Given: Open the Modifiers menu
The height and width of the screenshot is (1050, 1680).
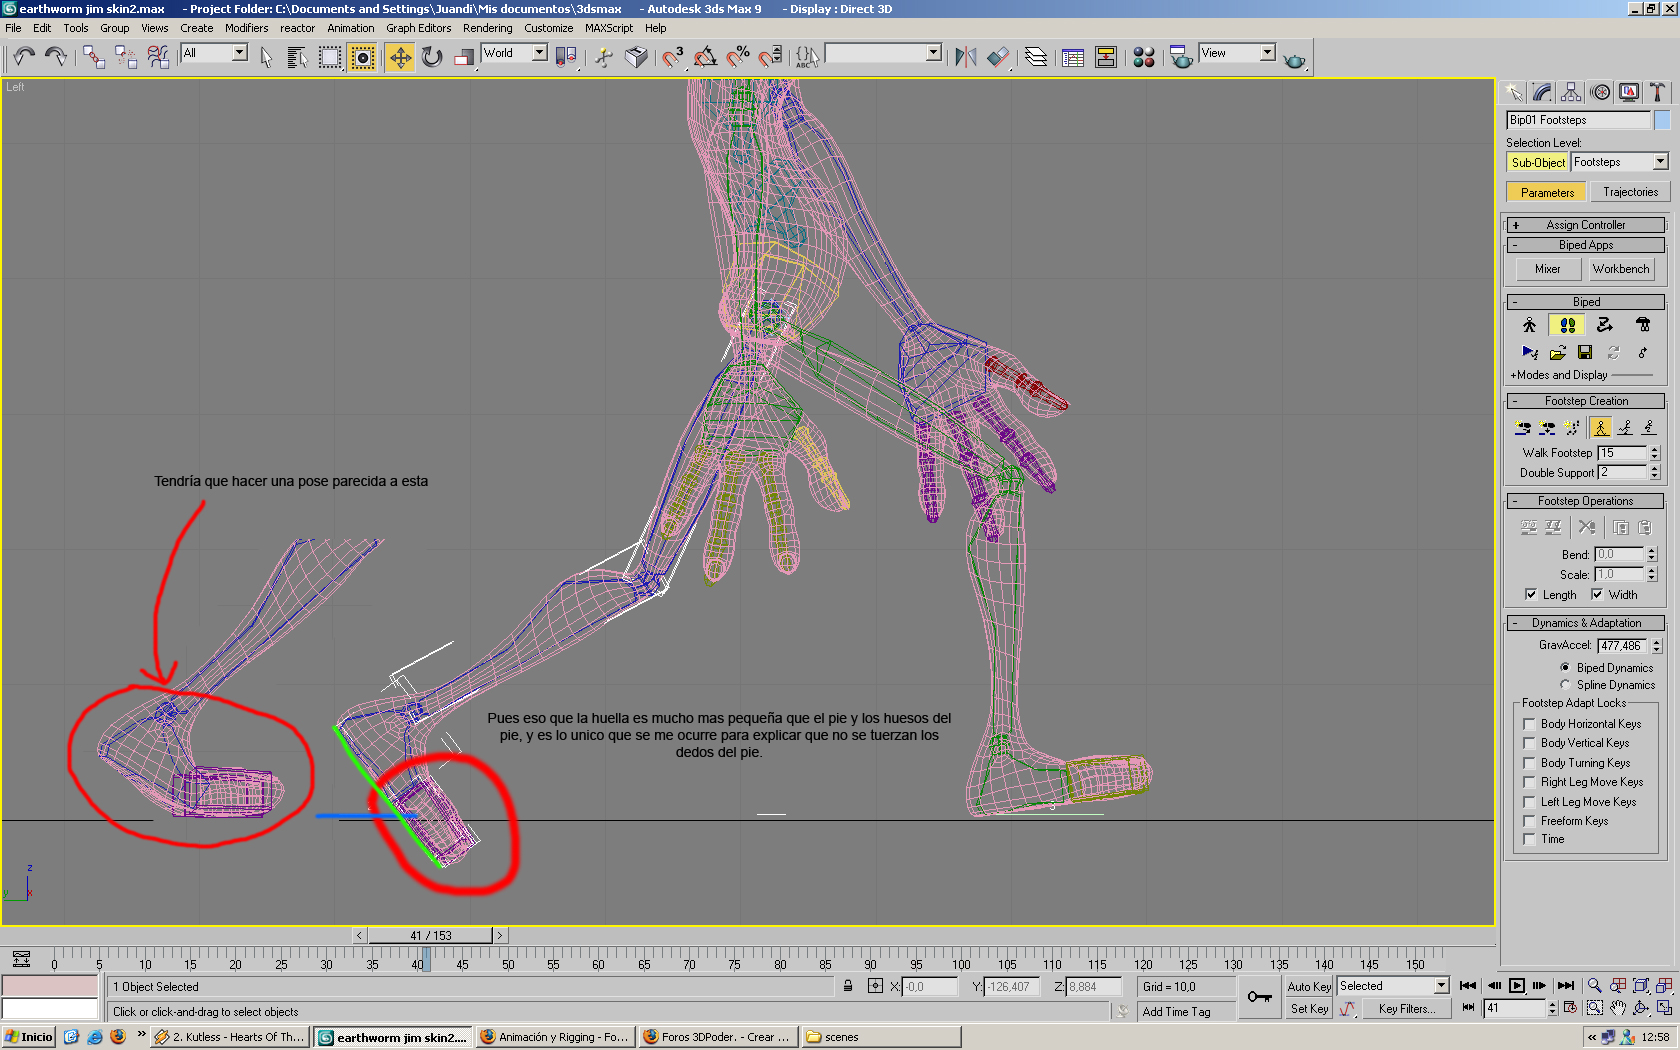Looking at the screenshot, I should tap(246, 28).
